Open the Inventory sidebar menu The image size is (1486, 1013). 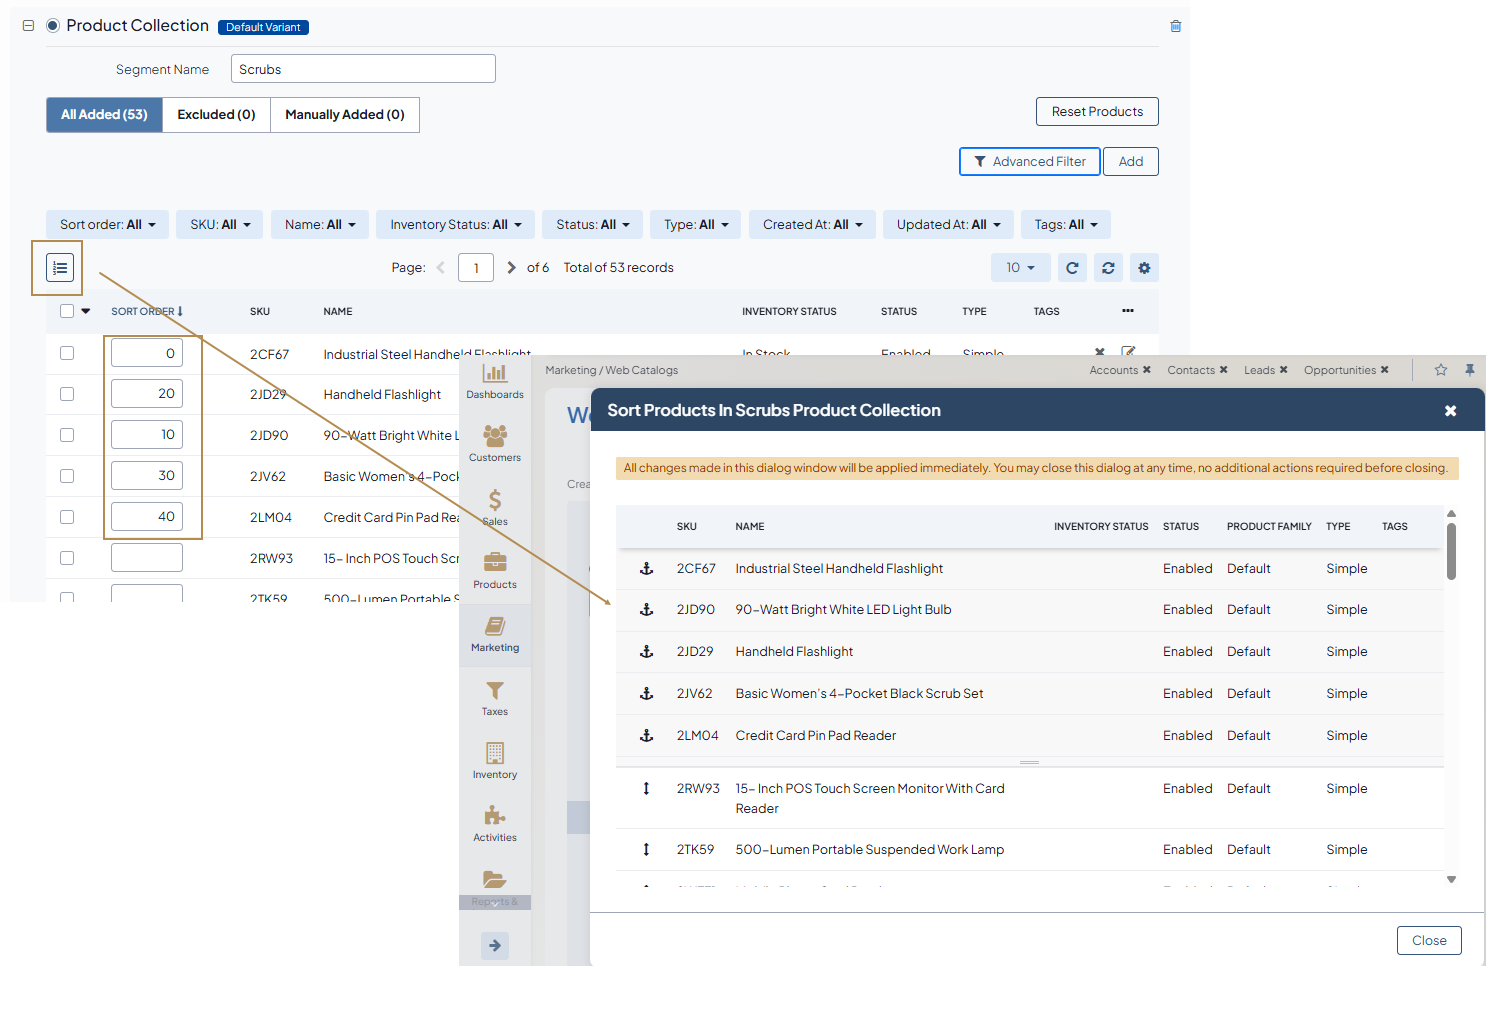pyautogui.click(x=495, y=761)
